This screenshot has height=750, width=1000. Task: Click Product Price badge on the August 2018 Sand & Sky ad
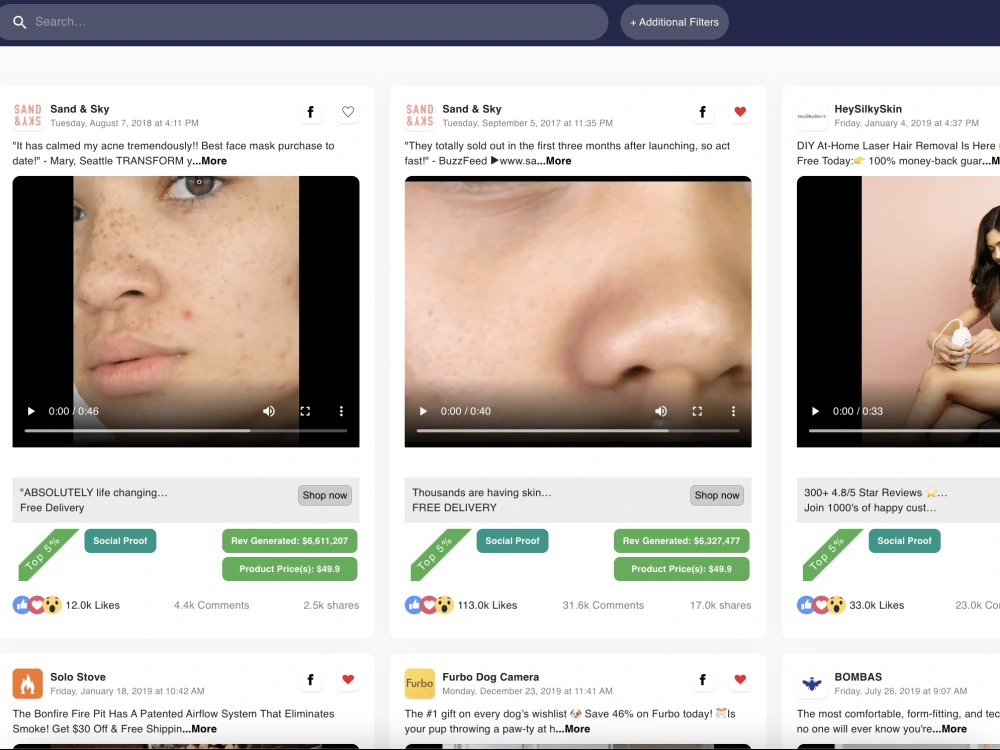tap(290, 569)
